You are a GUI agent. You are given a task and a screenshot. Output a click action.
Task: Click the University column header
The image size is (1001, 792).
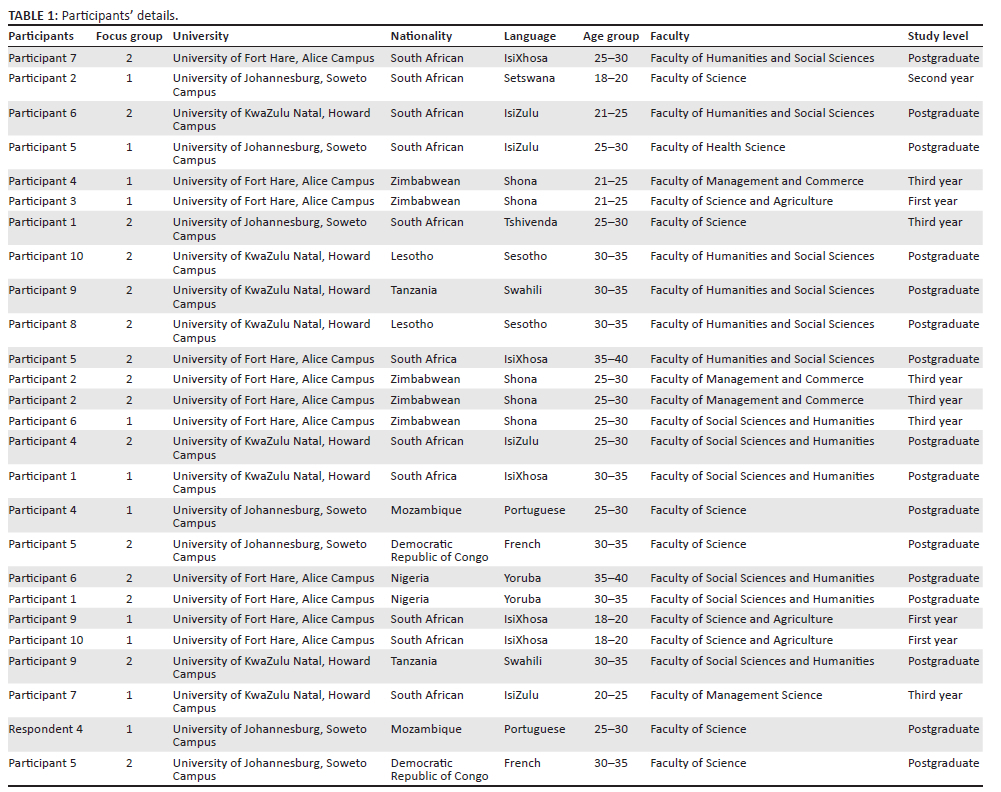(200, 36)
